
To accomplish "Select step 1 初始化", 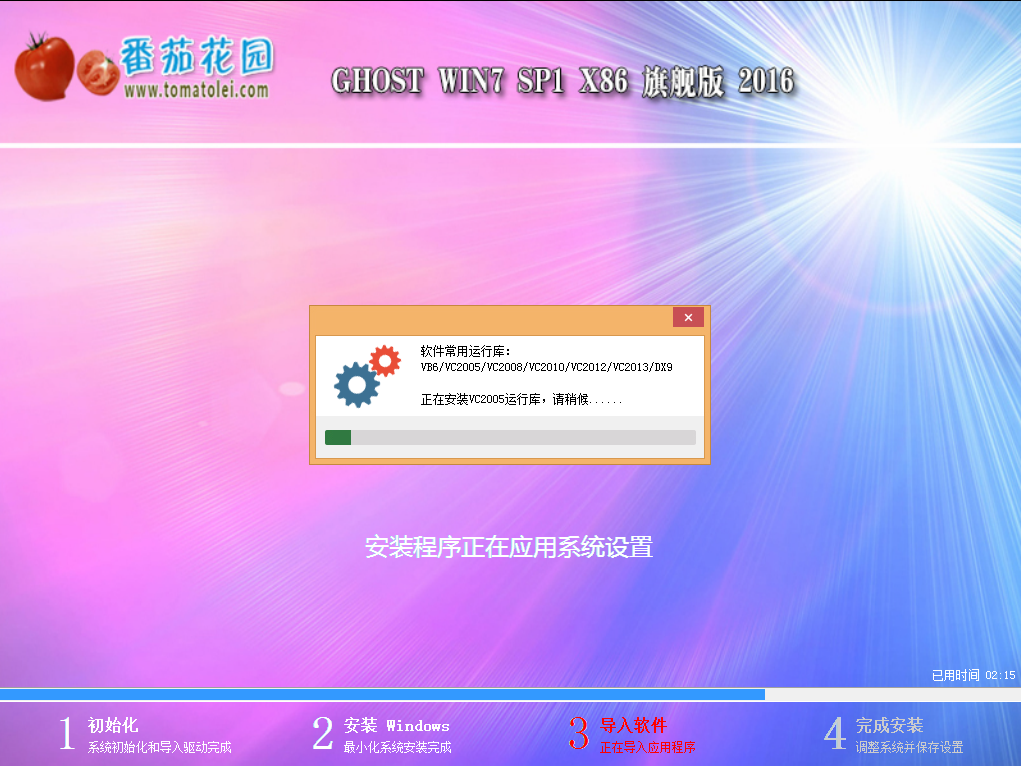I will (145, 734).
